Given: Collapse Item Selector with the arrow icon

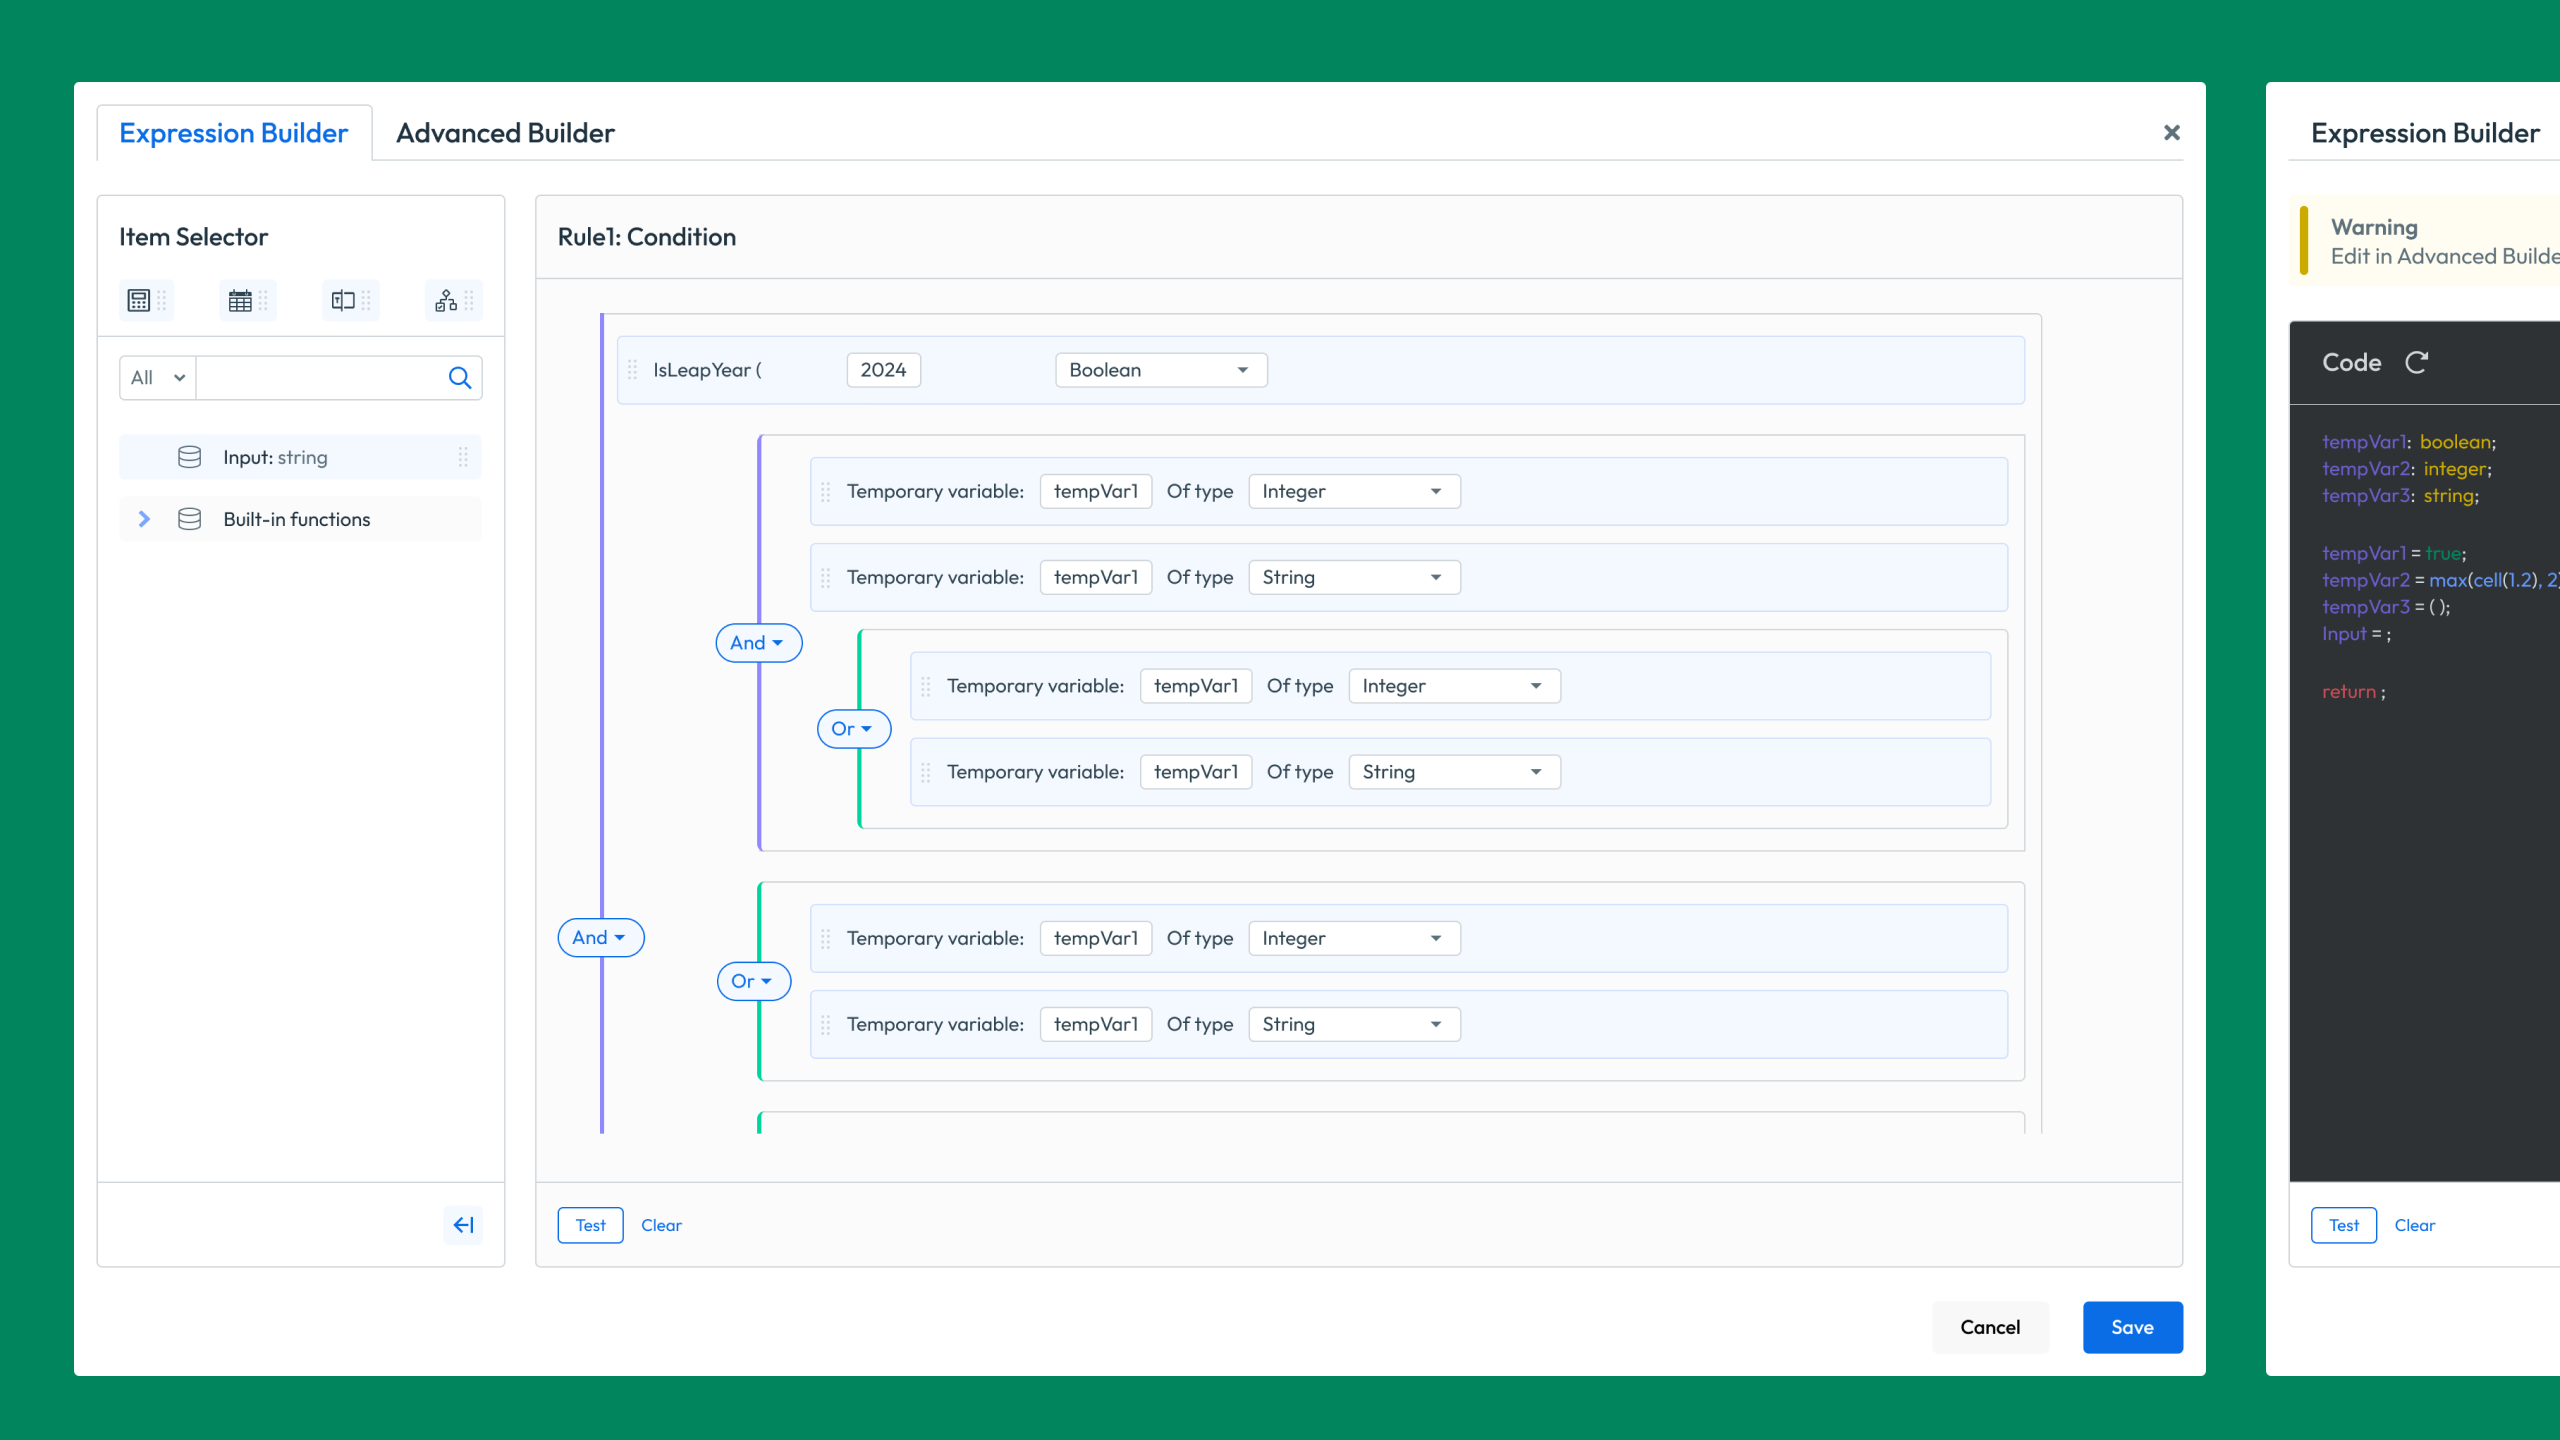Looking at the screenshot, I should click(463, 1225).
